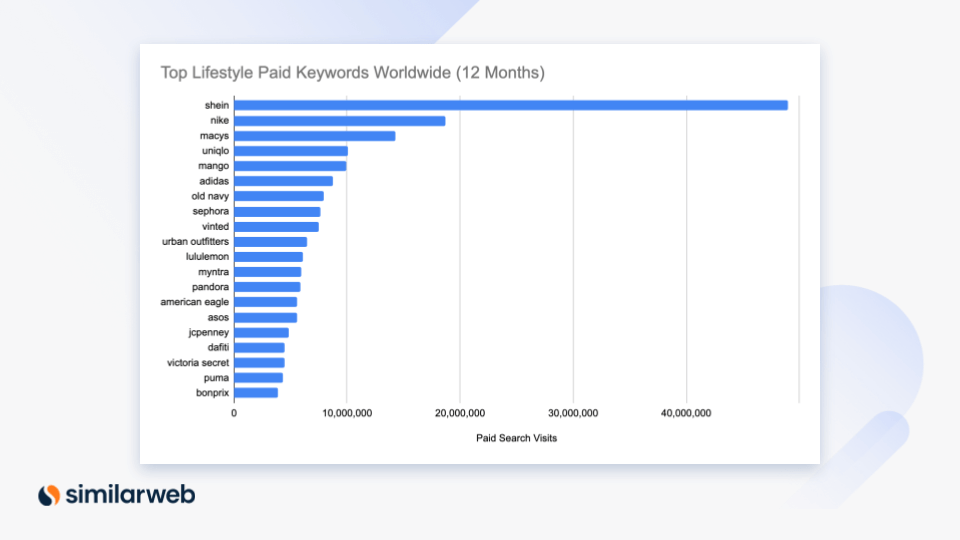Click the '0' axis tick label
This screenshot has height=540, width=960.
click(x=234, y=413)
